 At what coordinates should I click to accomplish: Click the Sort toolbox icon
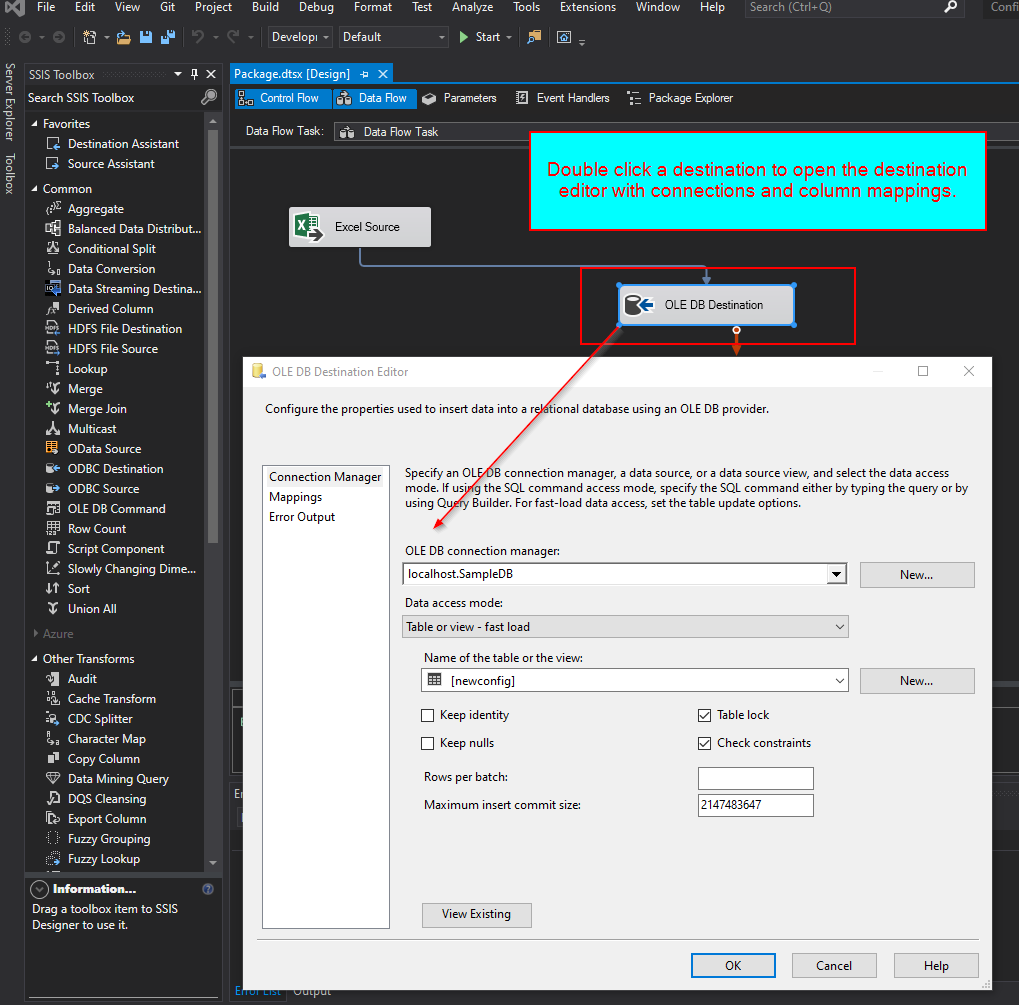point(53,588)
